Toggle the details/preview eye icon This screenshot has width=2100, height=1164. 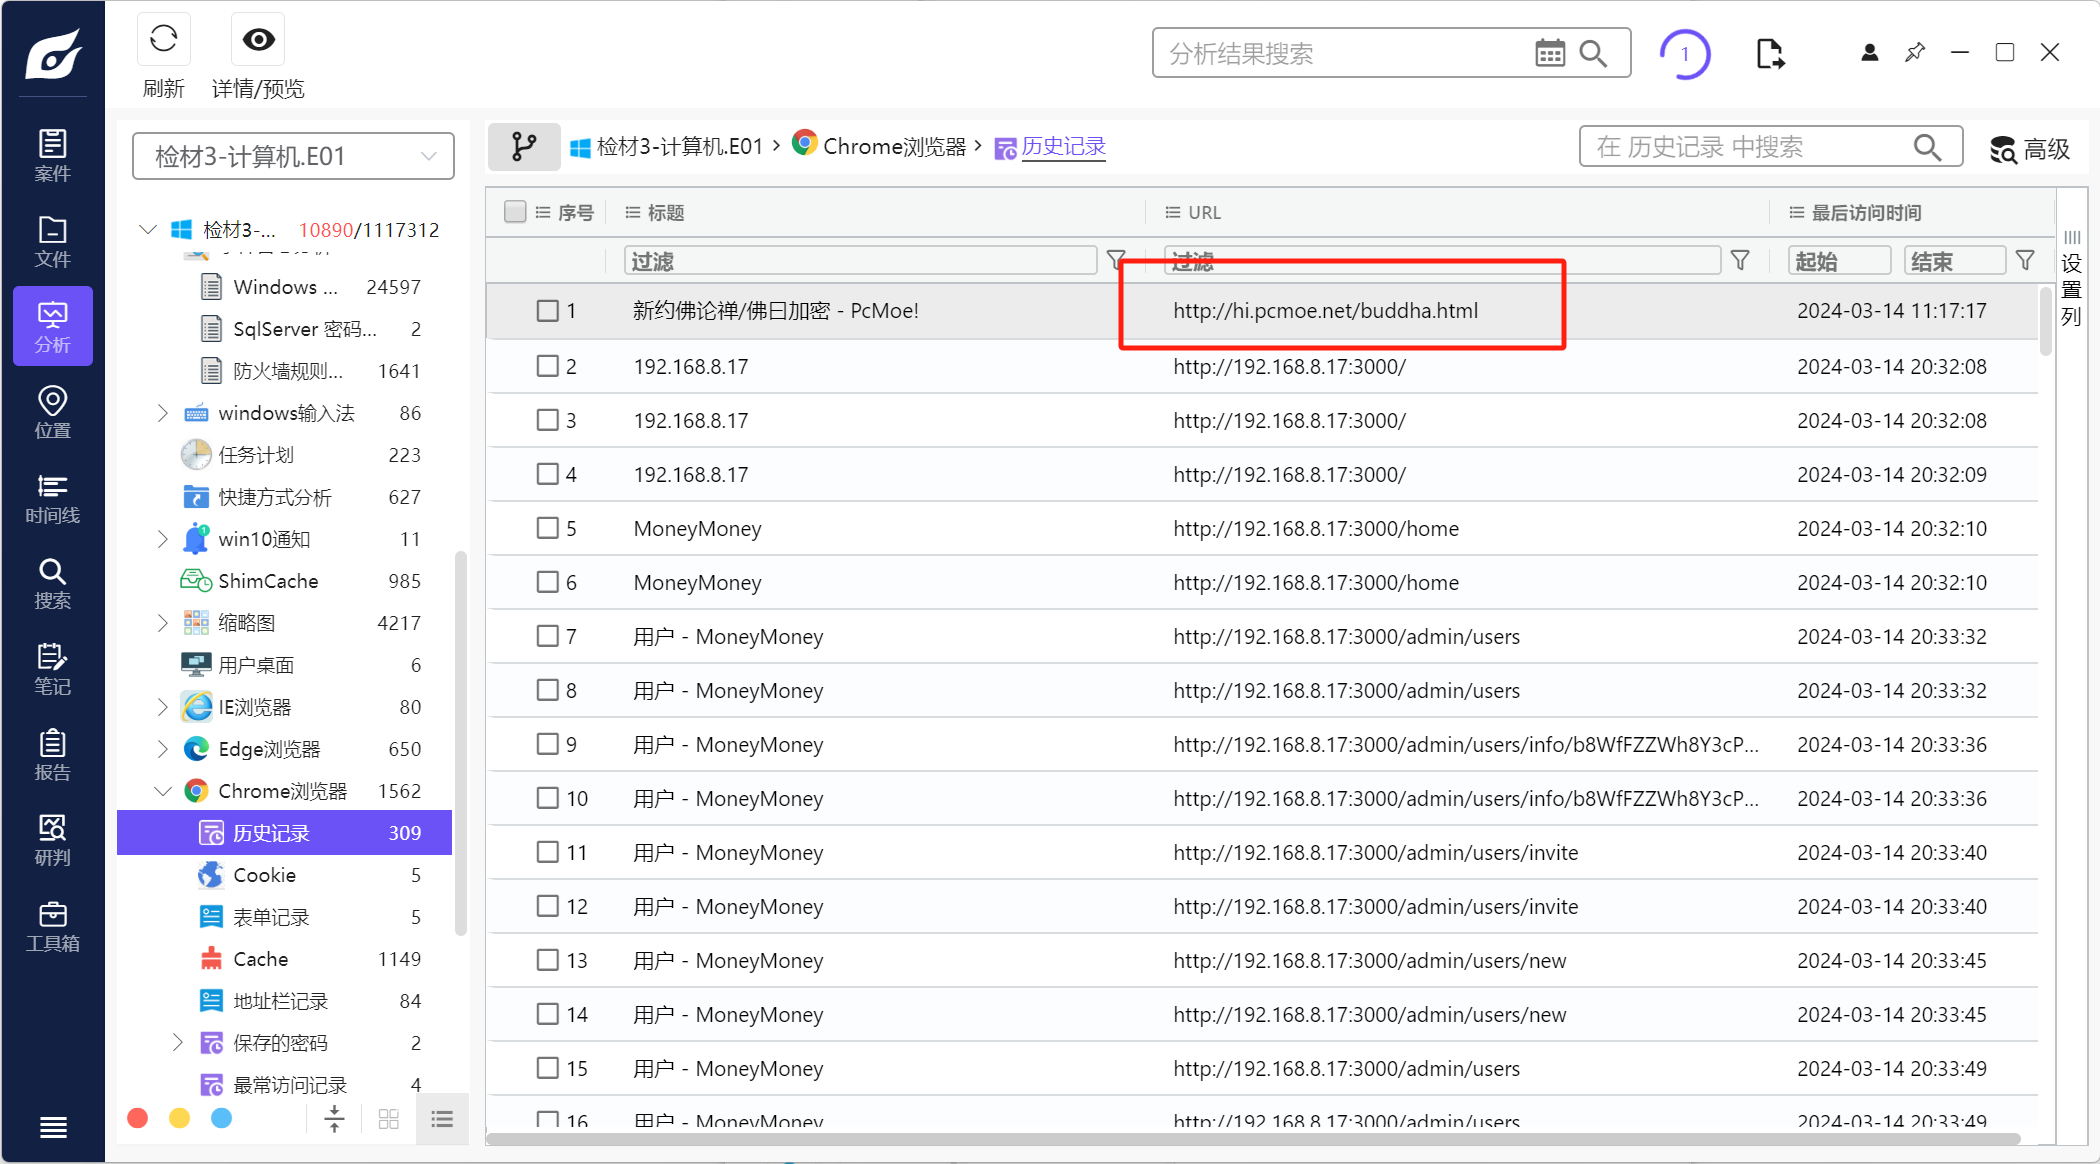(258, 41)
